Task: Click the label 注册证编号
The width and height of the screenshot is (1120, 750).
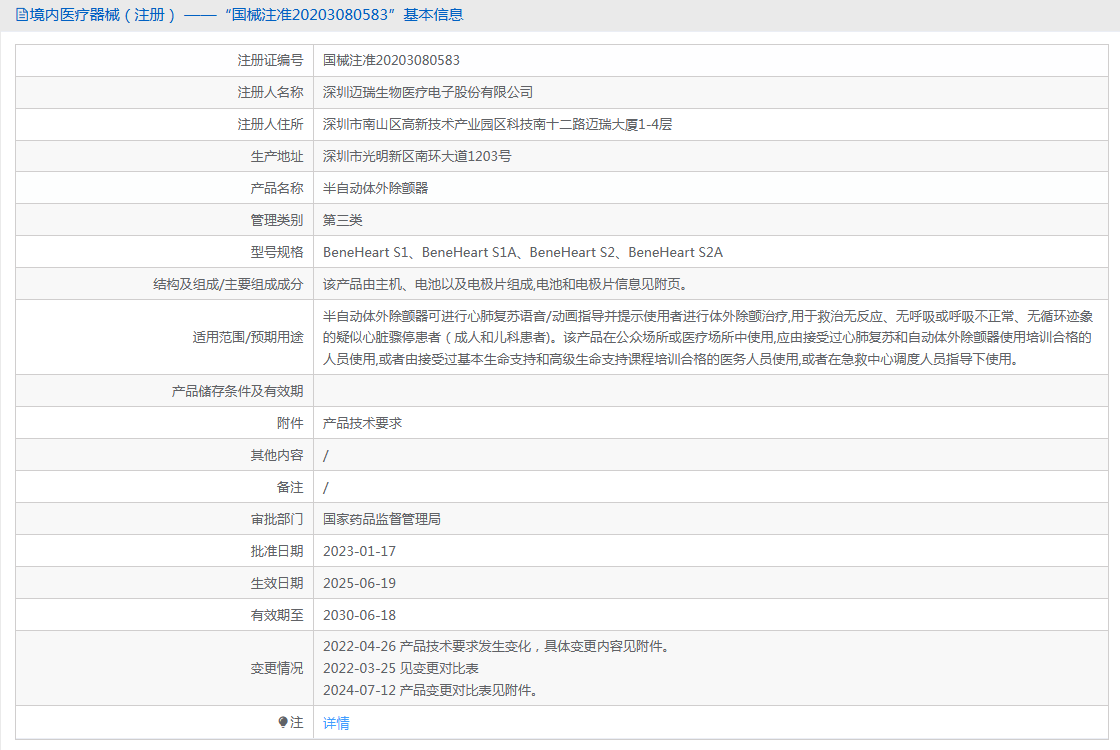Action: pos(271,60)
